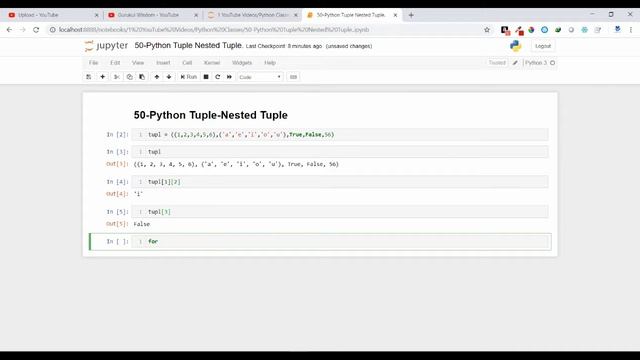640x360 pixels.
Task: Move selected cell up arrow
Action: pyautogui.click(x=157, y=77)
